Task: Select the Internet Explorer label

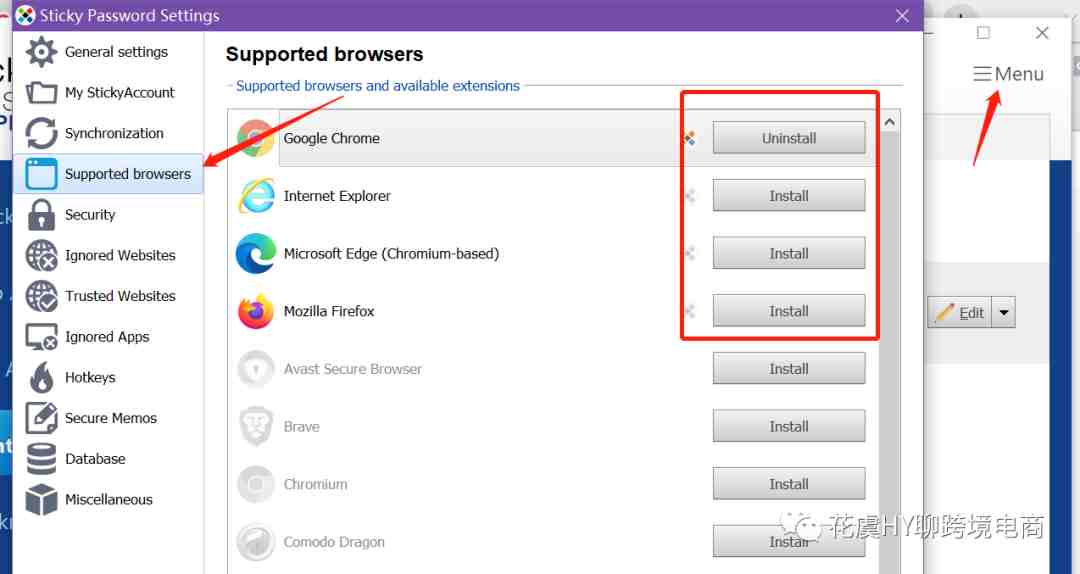Action: (x=337, y=196)
